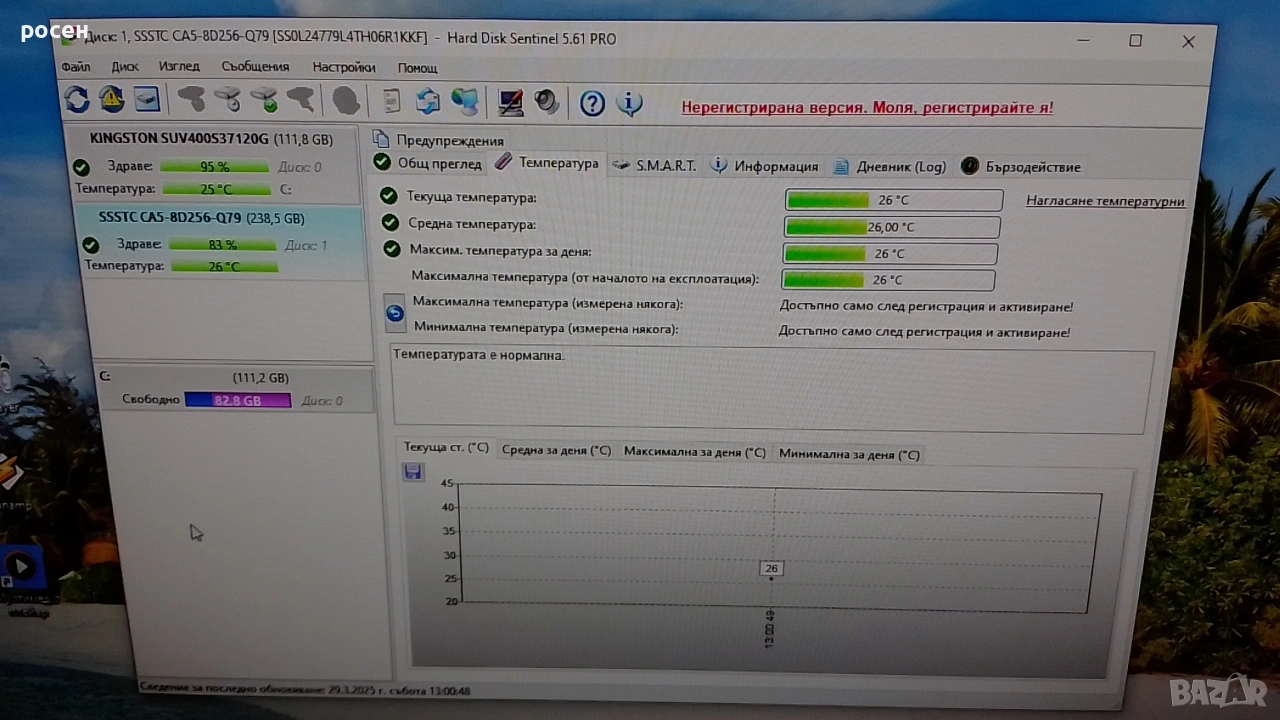Click the refresh arrows toolbar icon

click(x=77, y=99)
